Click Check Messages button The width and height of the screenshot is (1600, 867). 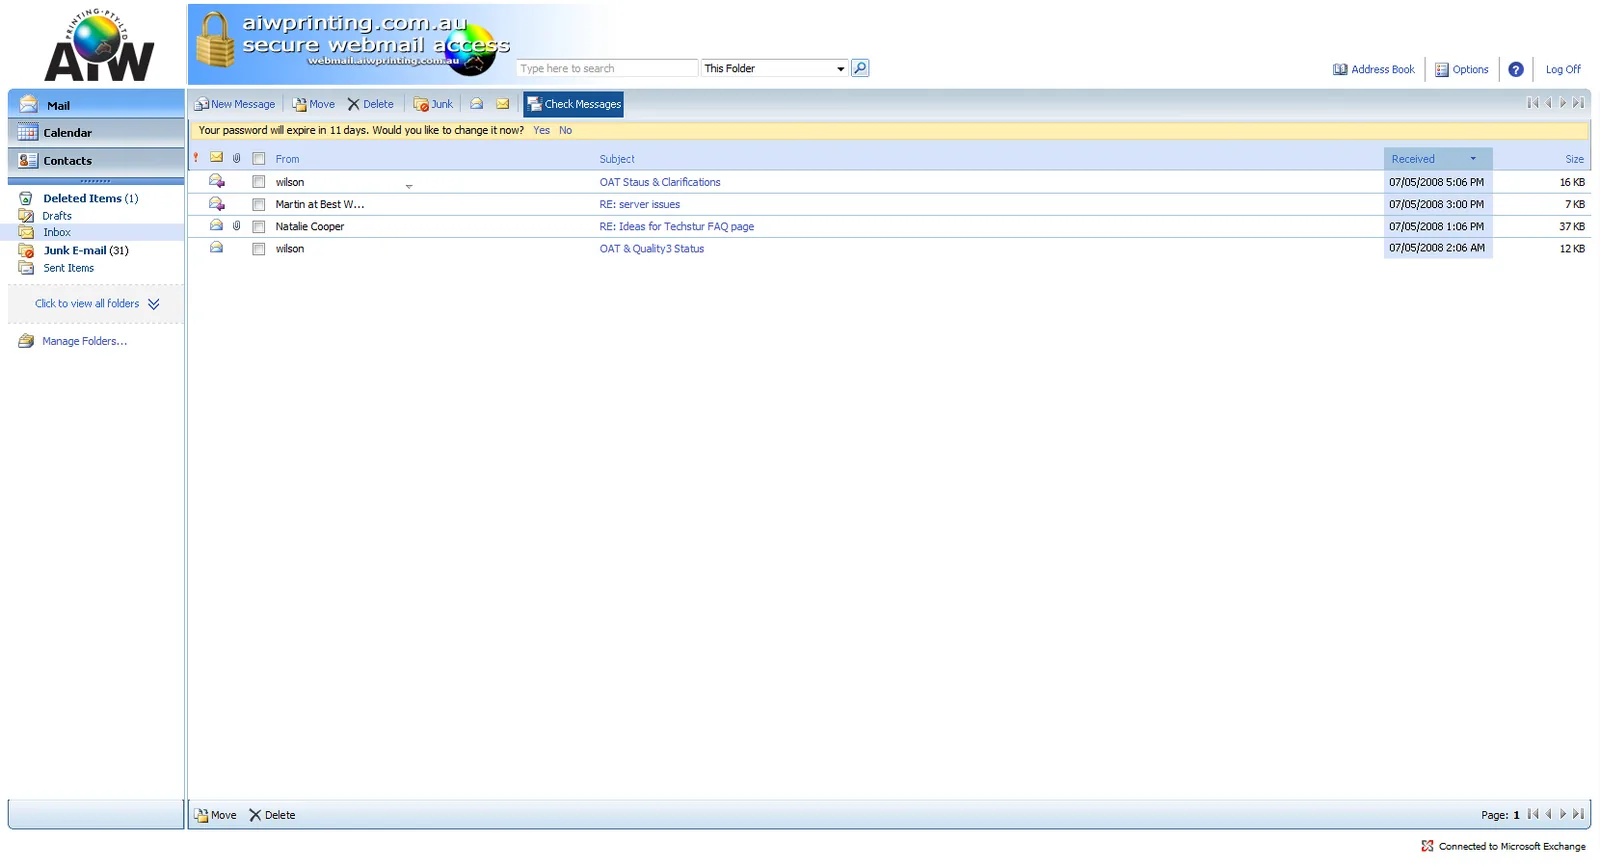pyautogui.click(x=574, y=104)
